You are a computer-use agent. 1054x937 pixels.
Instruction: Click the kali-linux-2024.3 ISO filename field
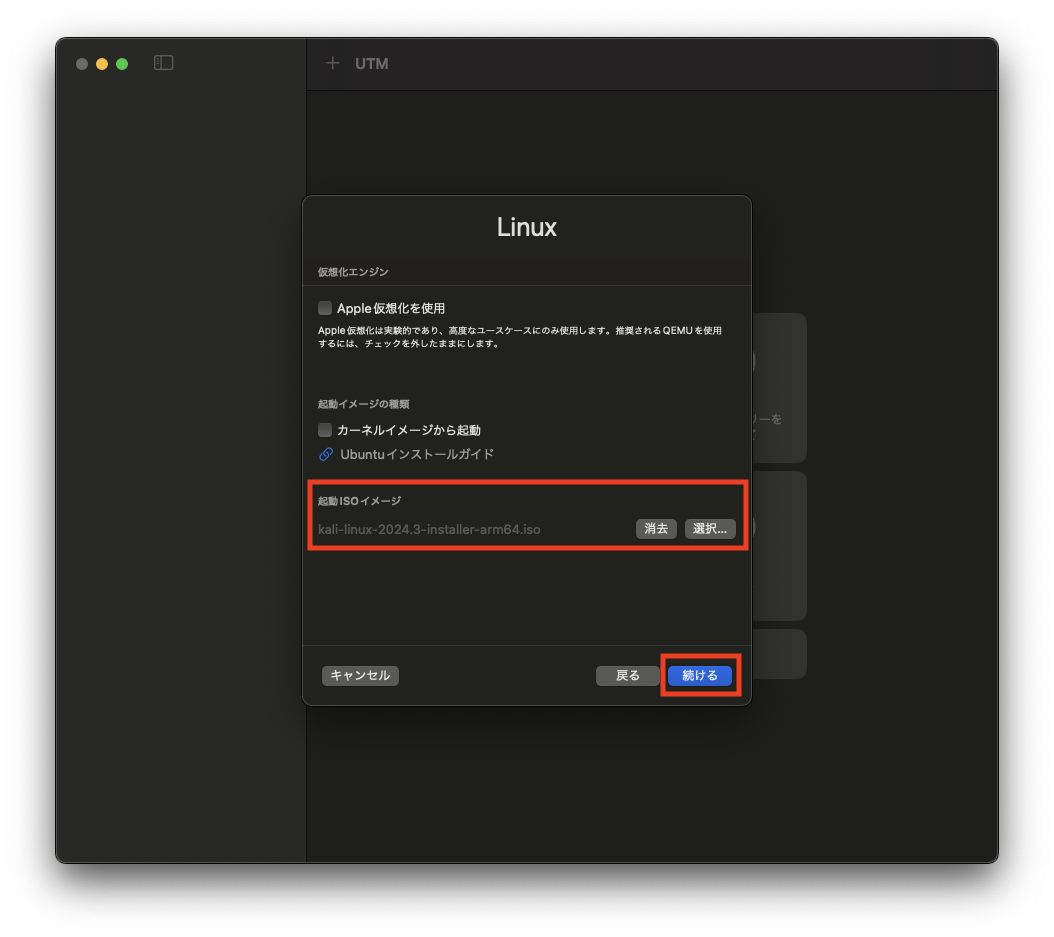pyautogui.click(x=430, y=529)
